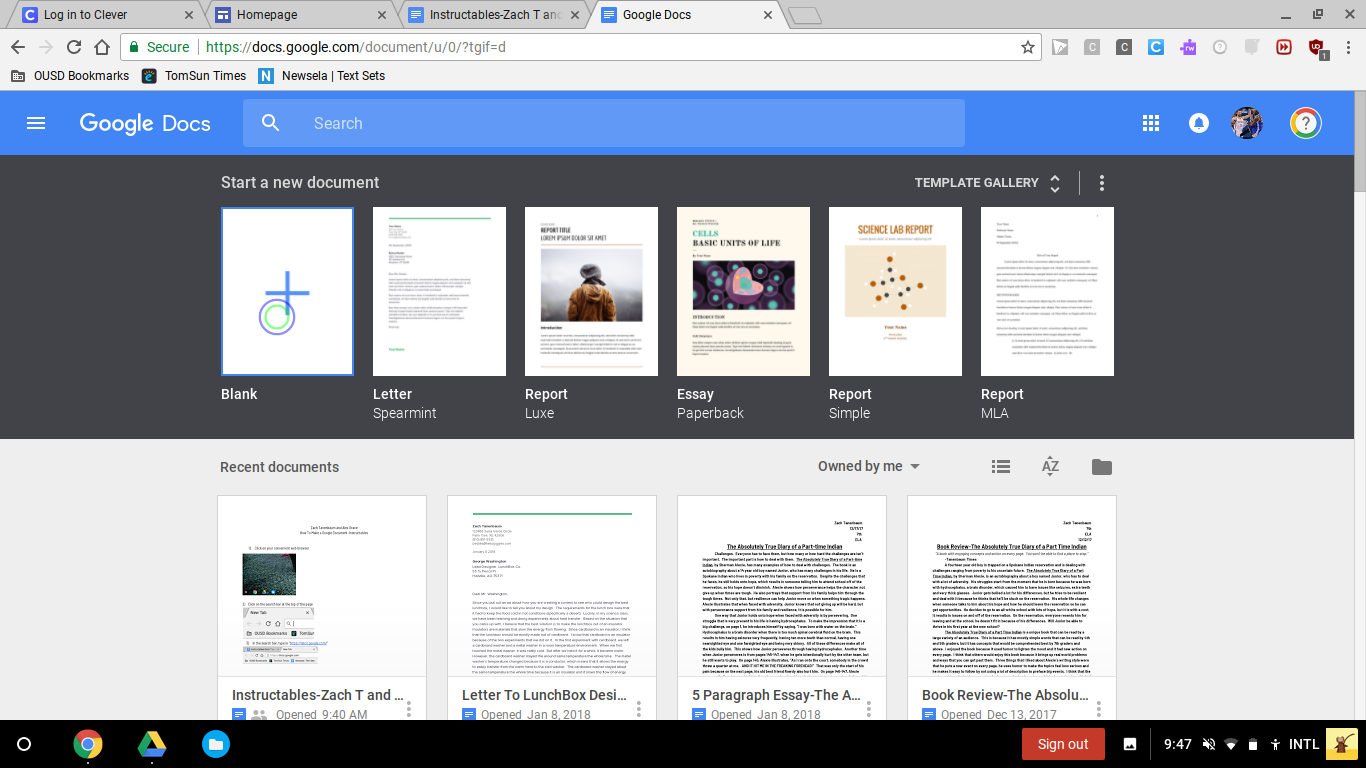Go back with the browser arrow
Image resolution: width=1366 pixels, height=768 pixels.
[19, 47]
